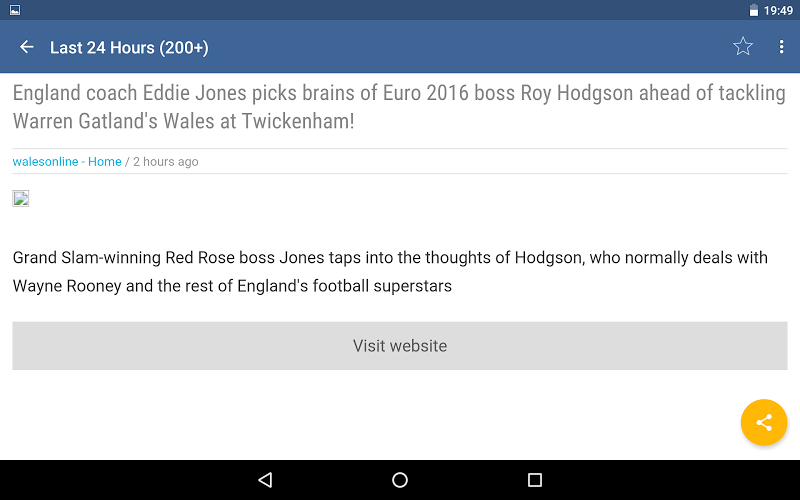Tap the picture notification icon in status bar

tap(15, 10)
